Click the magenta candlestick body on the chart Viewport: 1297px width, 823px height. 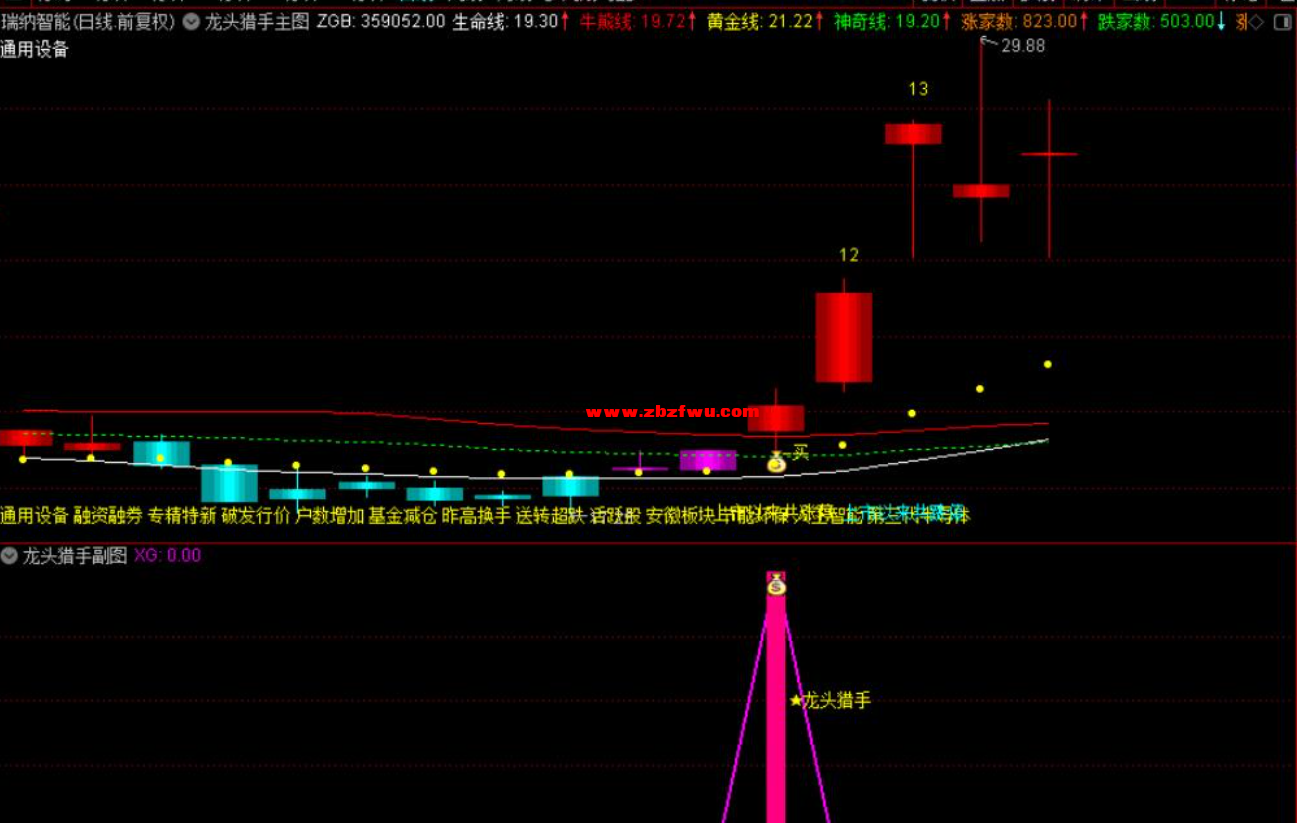click(707, 459)
